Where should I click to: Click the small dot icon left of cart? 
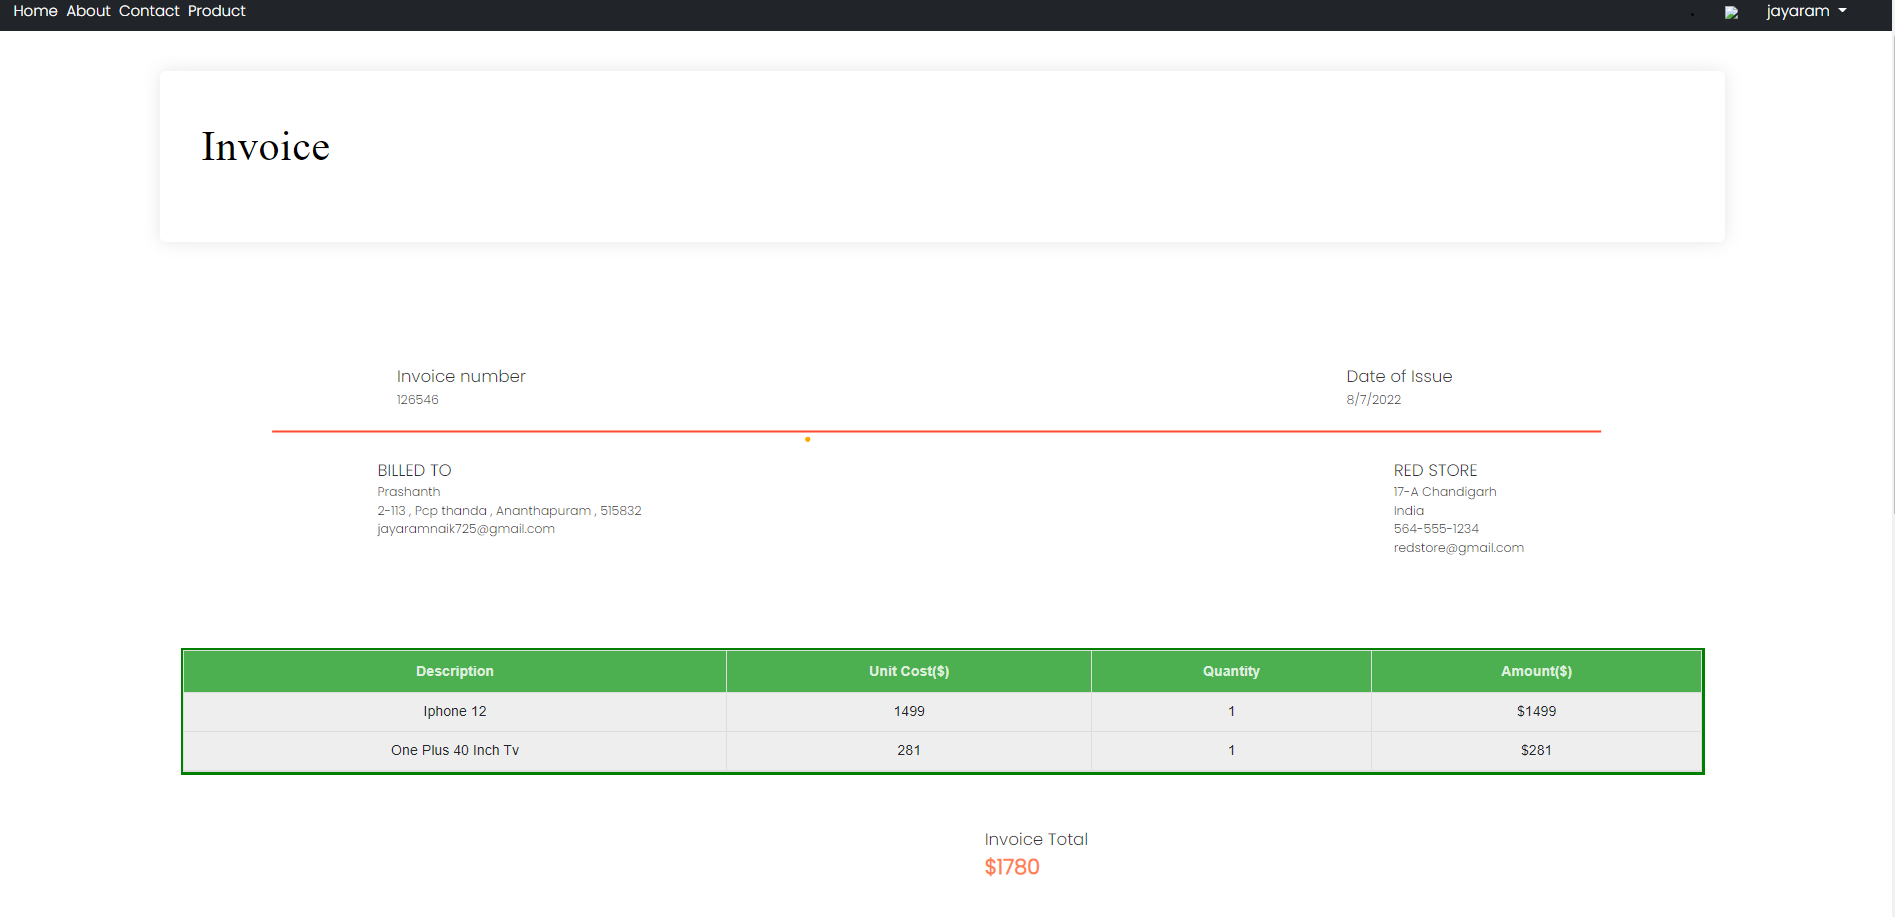[x=1692, y=15]
